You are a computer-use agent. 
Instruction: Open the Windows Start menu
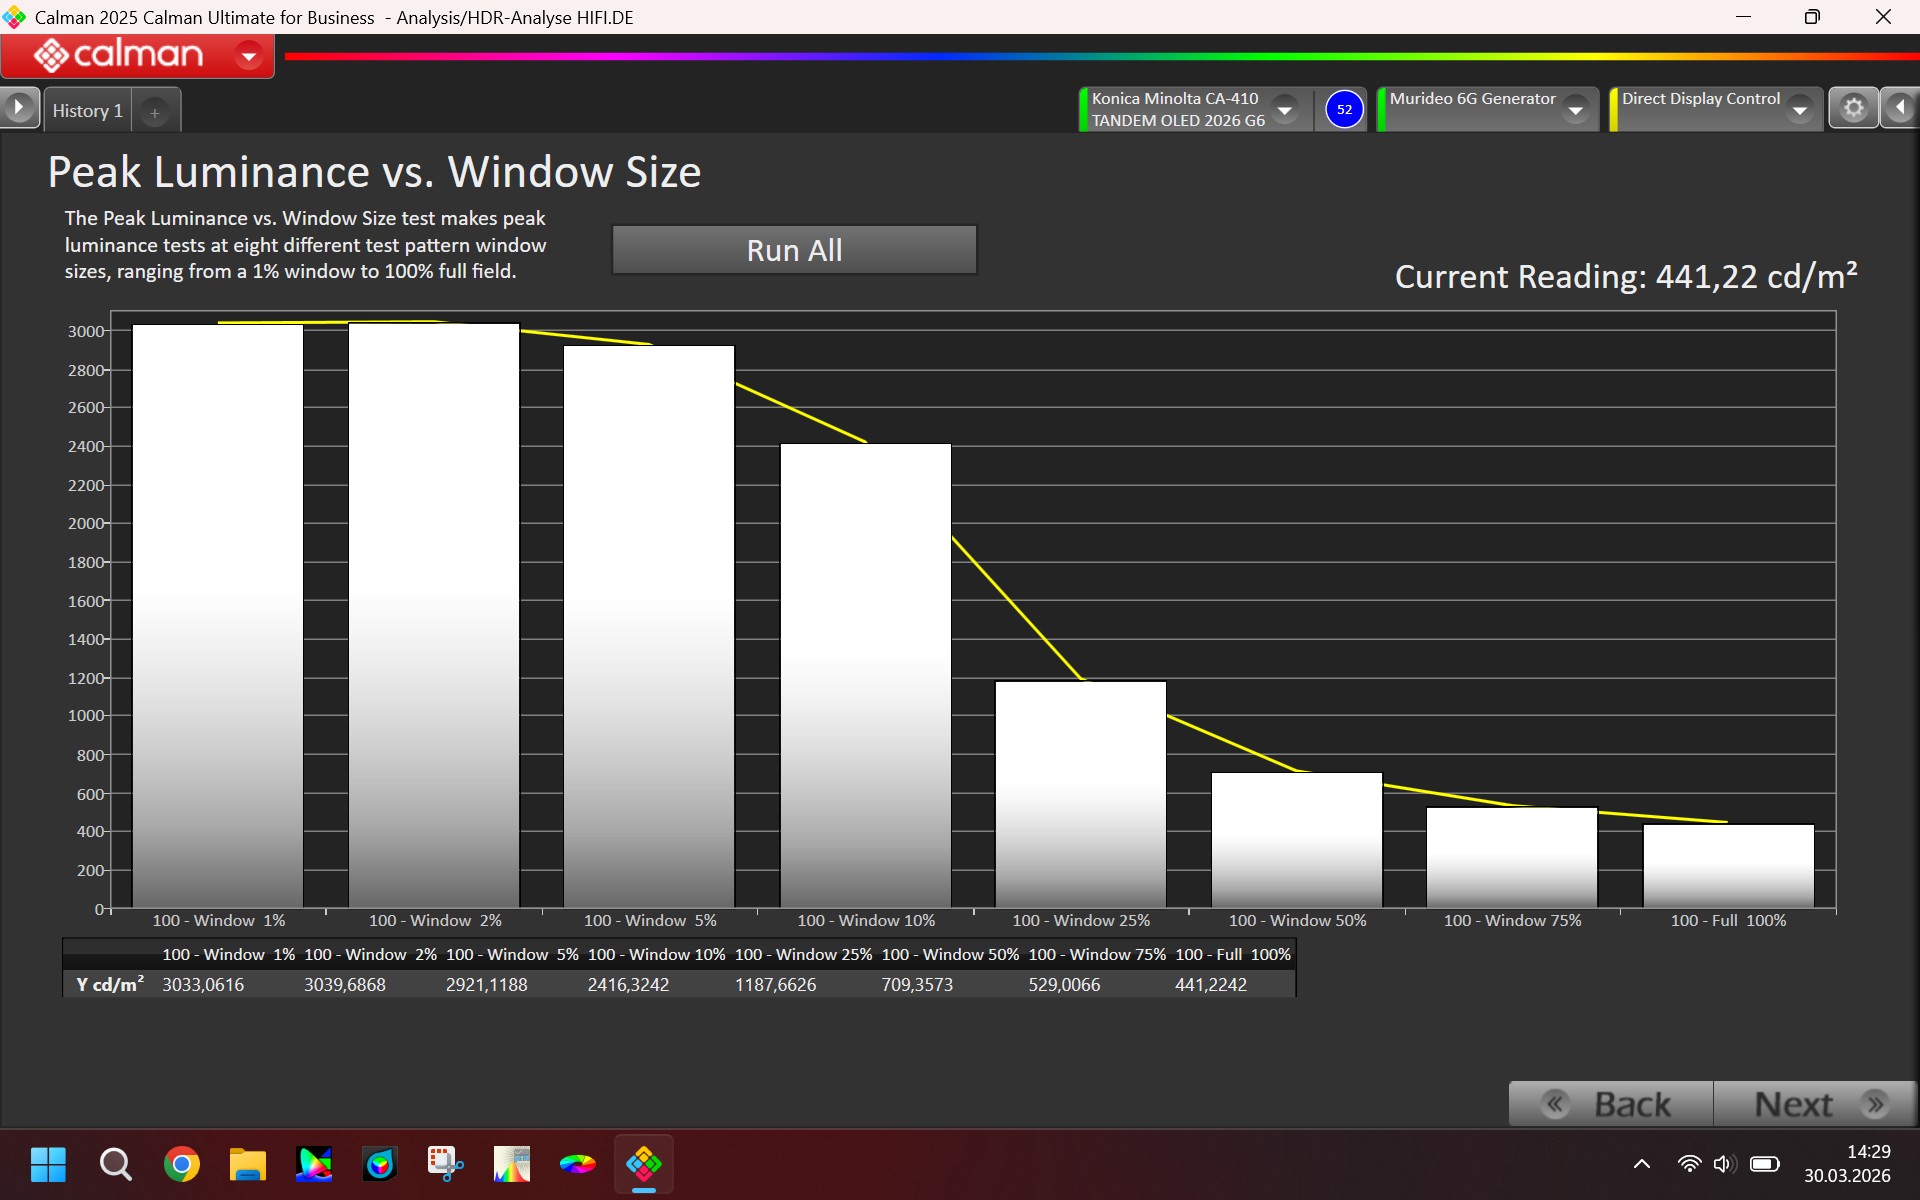[x=48, y=1164]
